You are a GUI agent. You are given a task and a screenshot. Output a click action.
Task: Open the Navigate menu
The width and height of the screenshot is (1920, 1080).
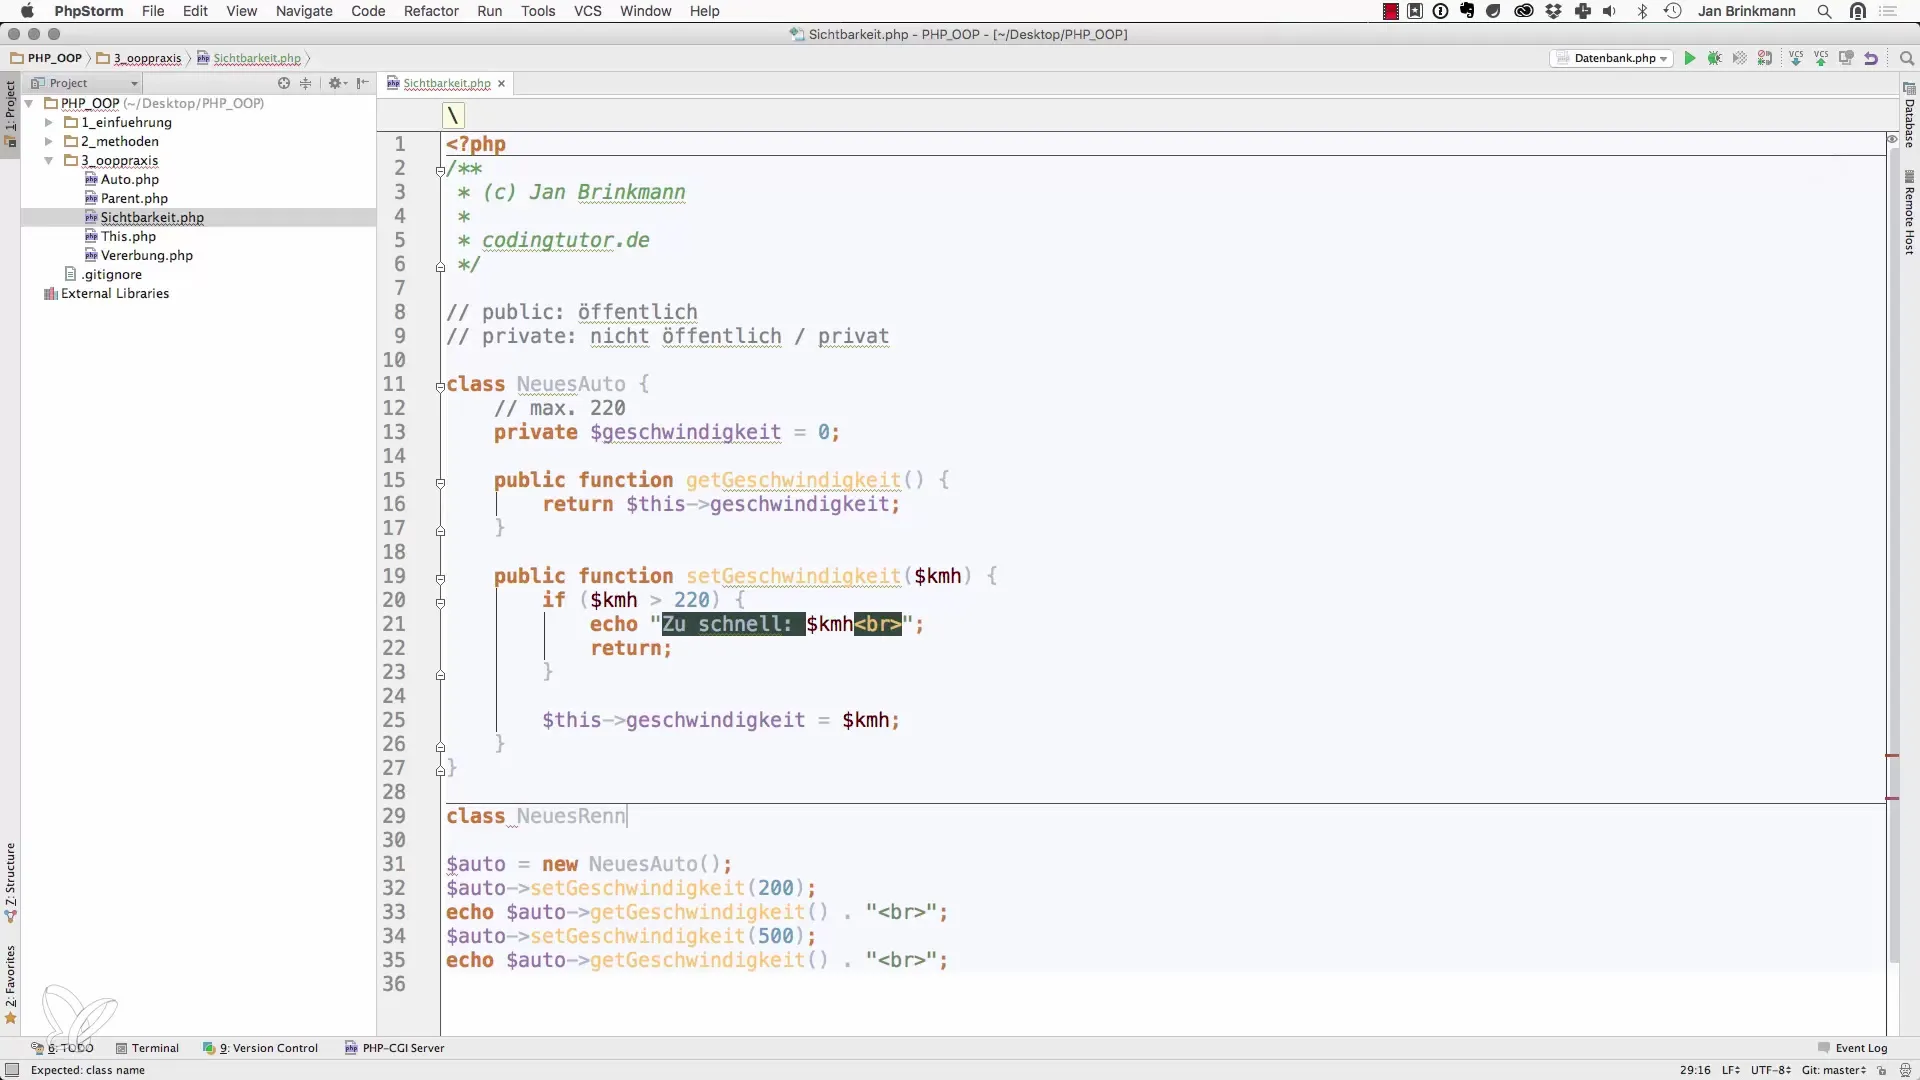point(304,11)
